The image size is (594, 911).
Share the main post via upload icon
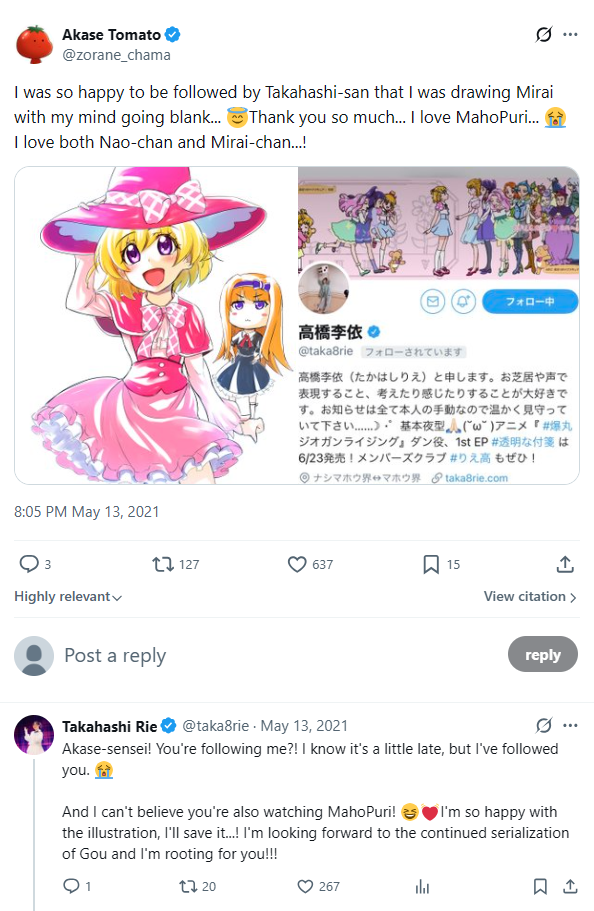coord(565,564)
